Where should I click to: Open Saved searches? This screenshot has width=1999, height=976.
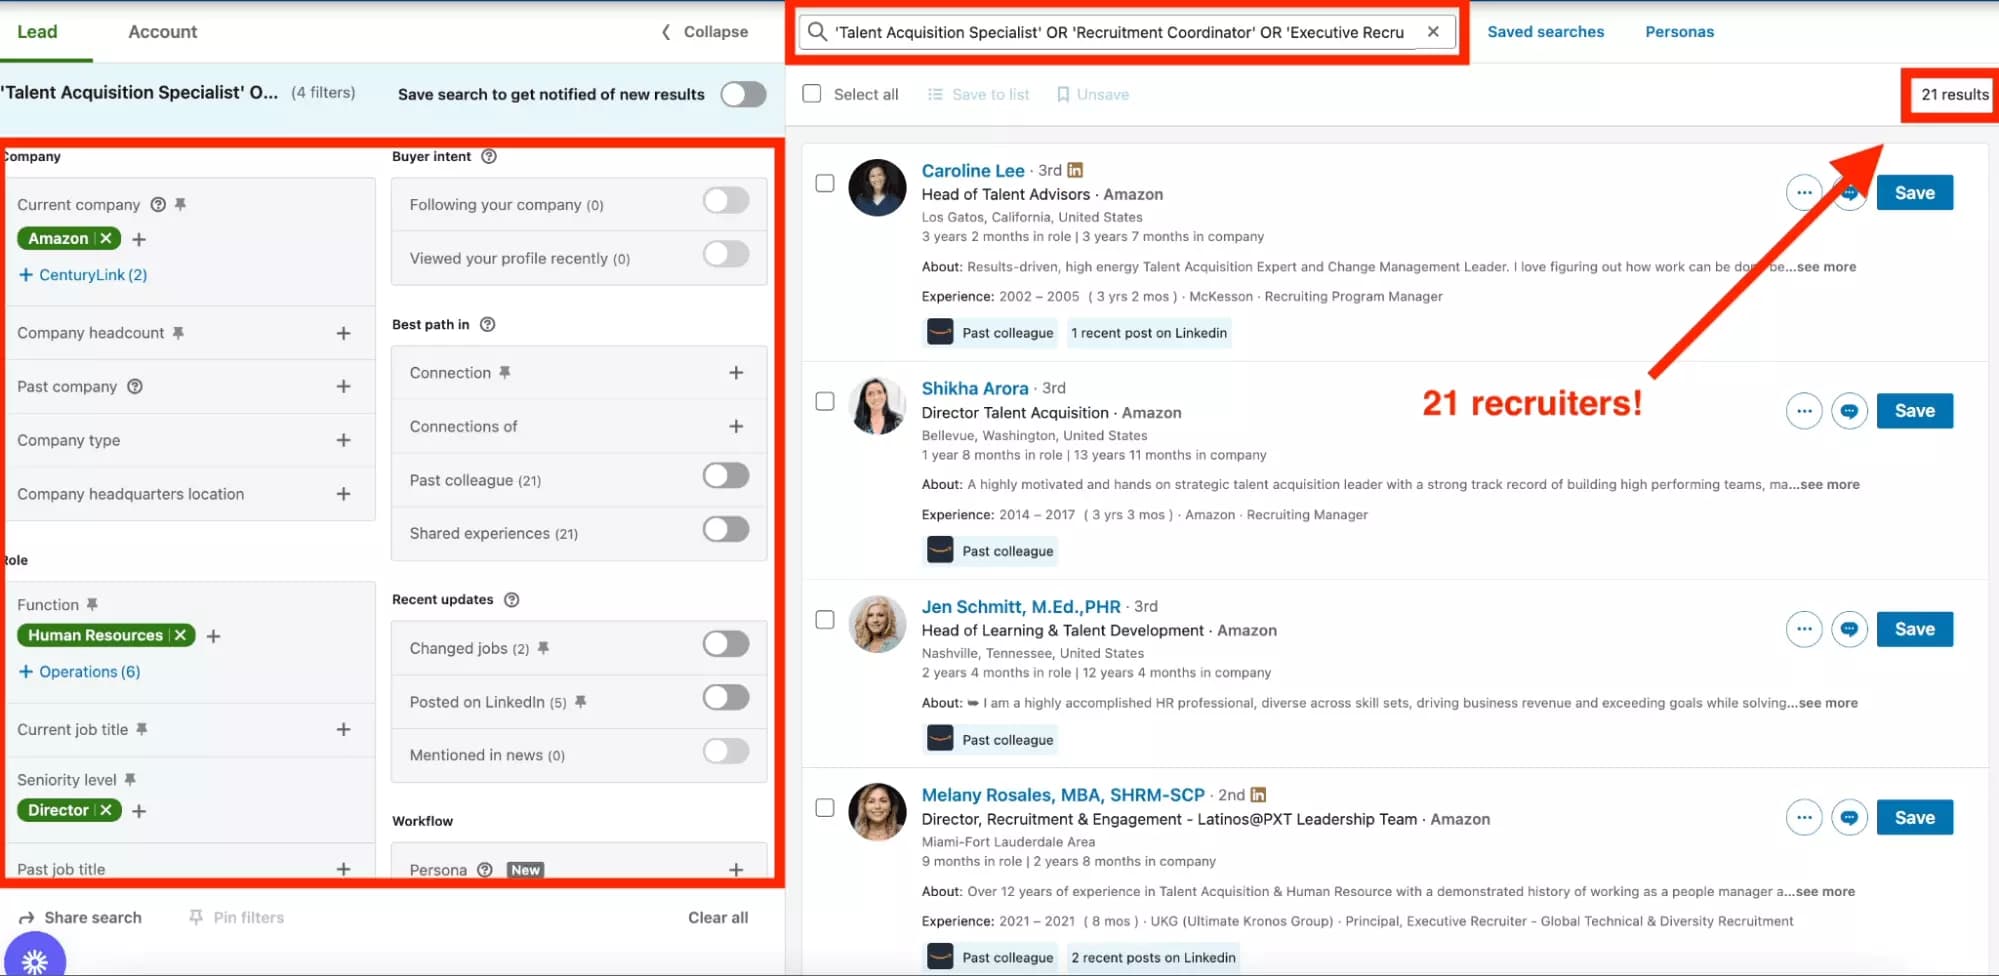pyautogui.click(x=1545, y=31)
